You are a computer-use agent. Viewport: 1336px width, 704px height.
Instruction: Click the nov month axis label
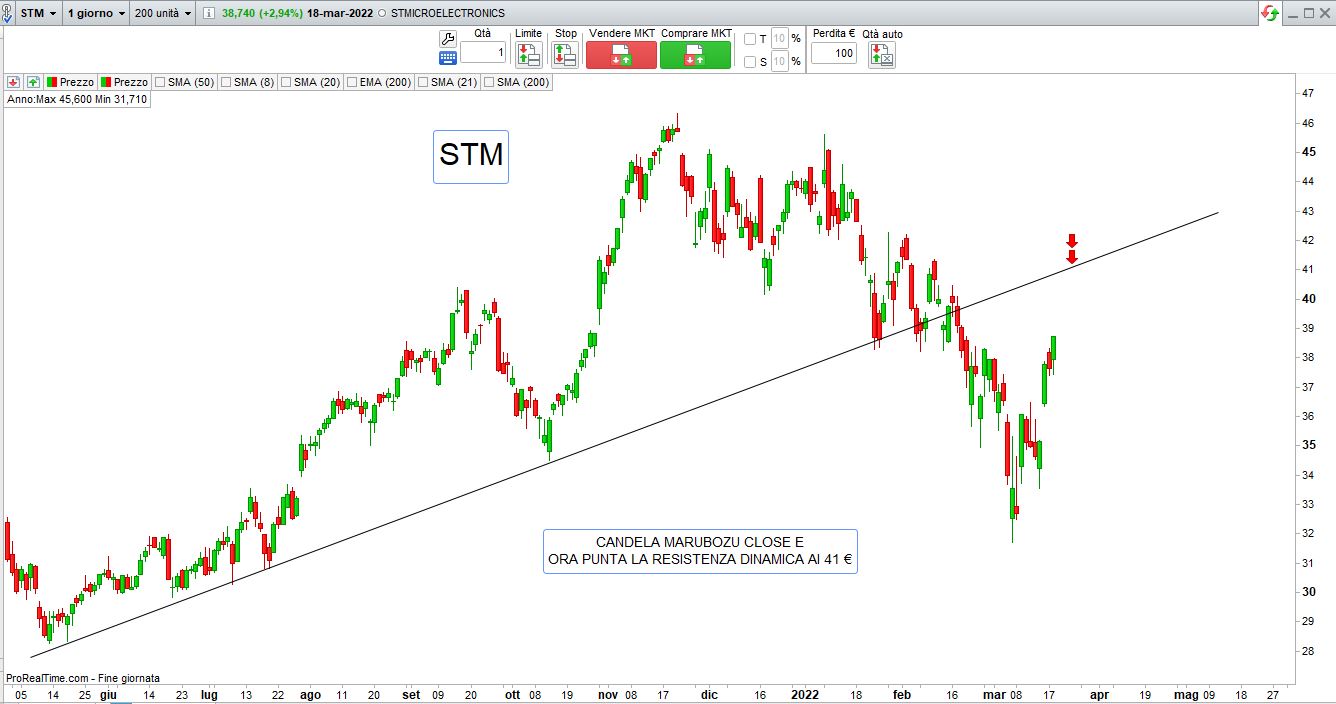coord(608,693)
